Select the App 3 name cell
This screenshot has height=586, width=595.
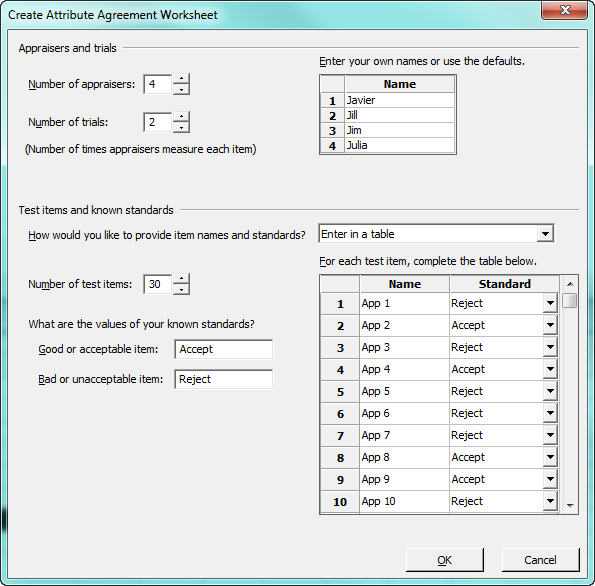tap(405, 347)
